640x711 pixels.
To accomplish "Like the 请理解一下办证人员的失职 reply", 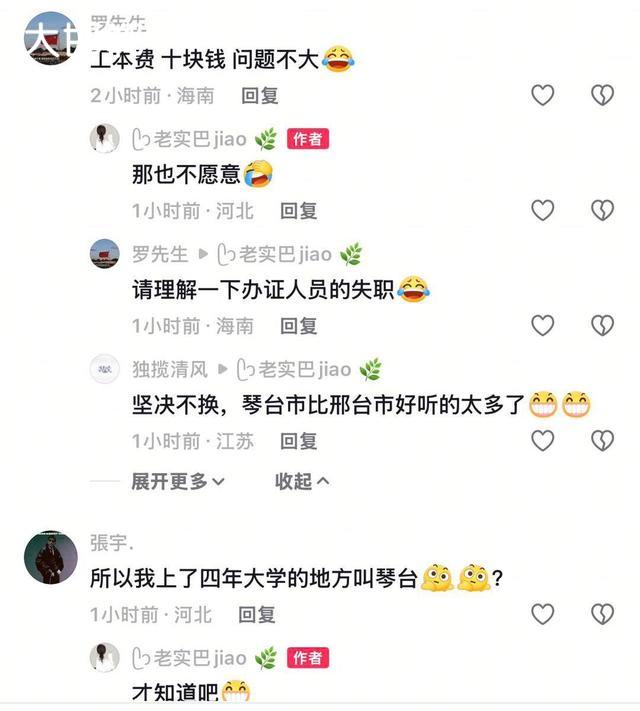I will click(x=542, y=326).
